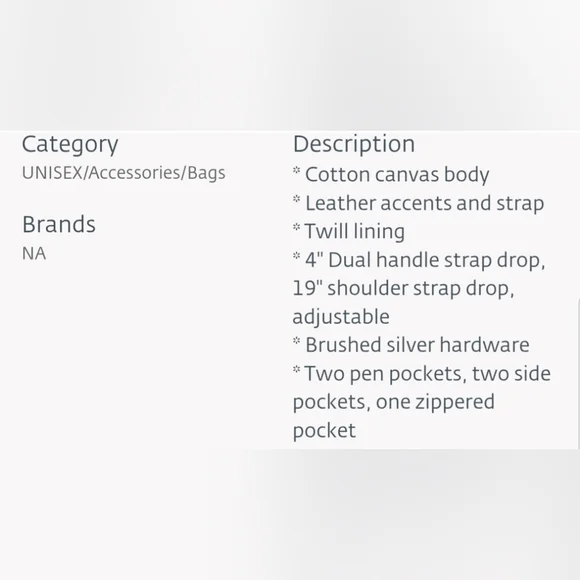Select the Cotton canvas body line
The image size is (580, 580).
tap(397, 175)
